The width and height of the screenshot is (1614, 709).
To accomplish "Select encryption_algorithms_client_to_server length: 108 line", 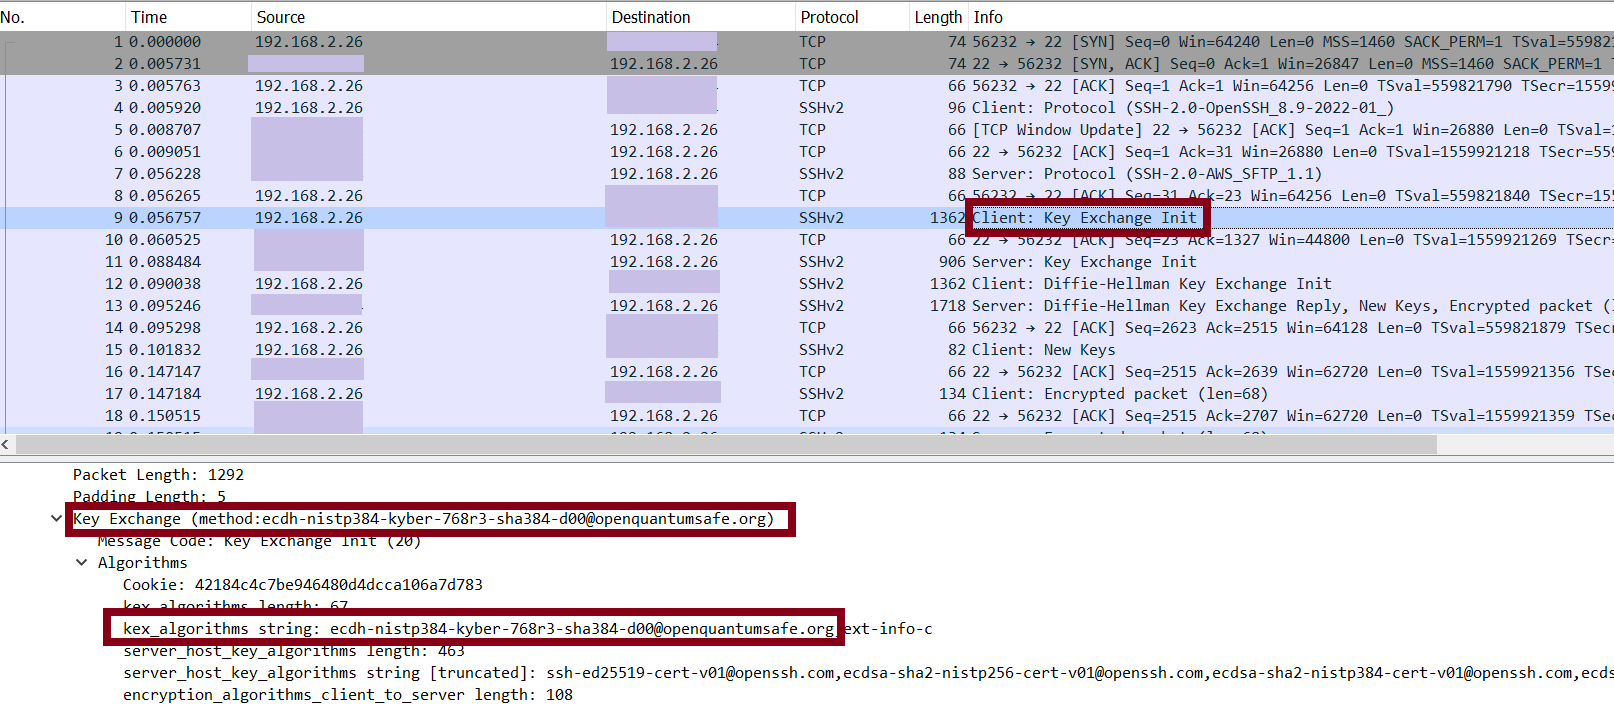I will pyautogui.click(x=348, y=695).
